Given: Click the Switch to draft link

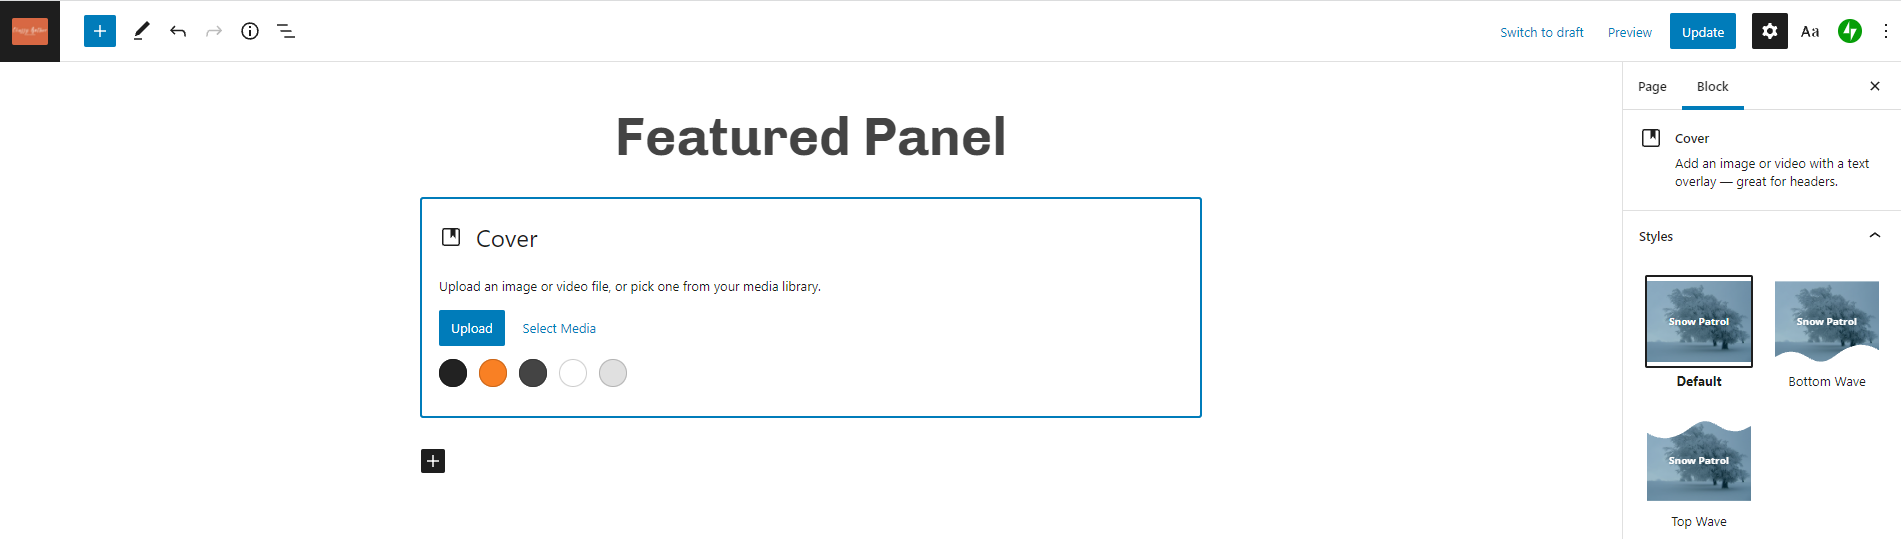Looking at the screenshot, I should pyautogui.click(x=1542, y=32).
